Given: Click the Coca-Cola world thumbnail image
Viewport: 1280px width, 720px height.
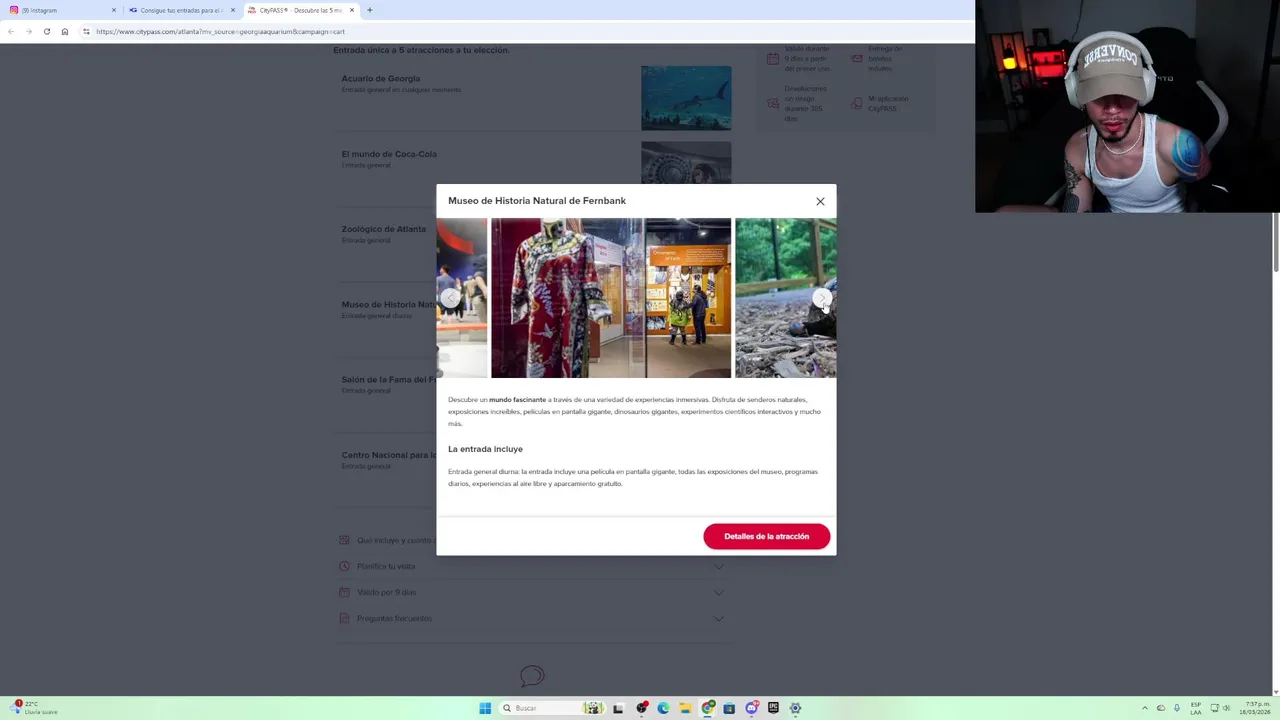Looking at the screenshot, I should tap(686, 162).
